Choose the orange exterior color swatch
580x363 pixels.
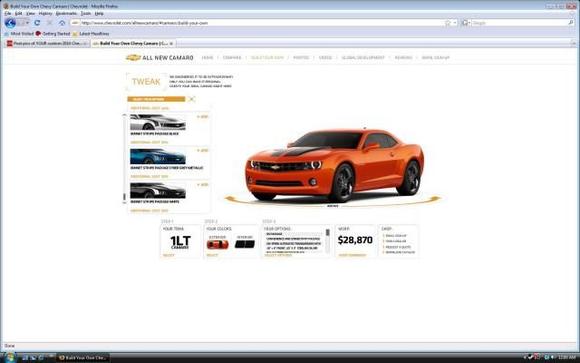pos(218,244)
